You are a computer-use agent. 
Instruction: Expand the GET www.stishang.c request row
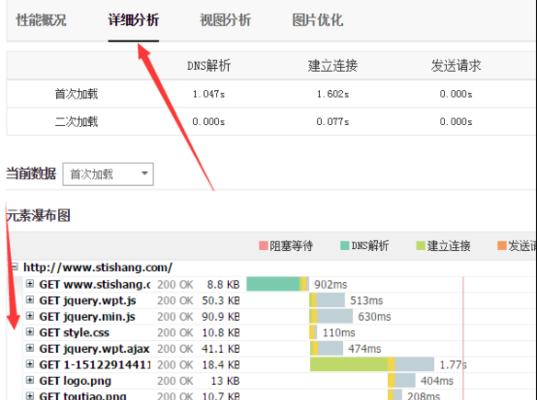[30, 284]
